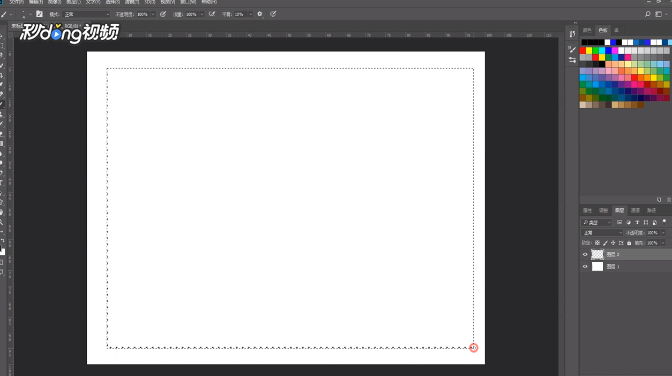
Task: Open layer blend mode dropdown
Action: [602, 233]
